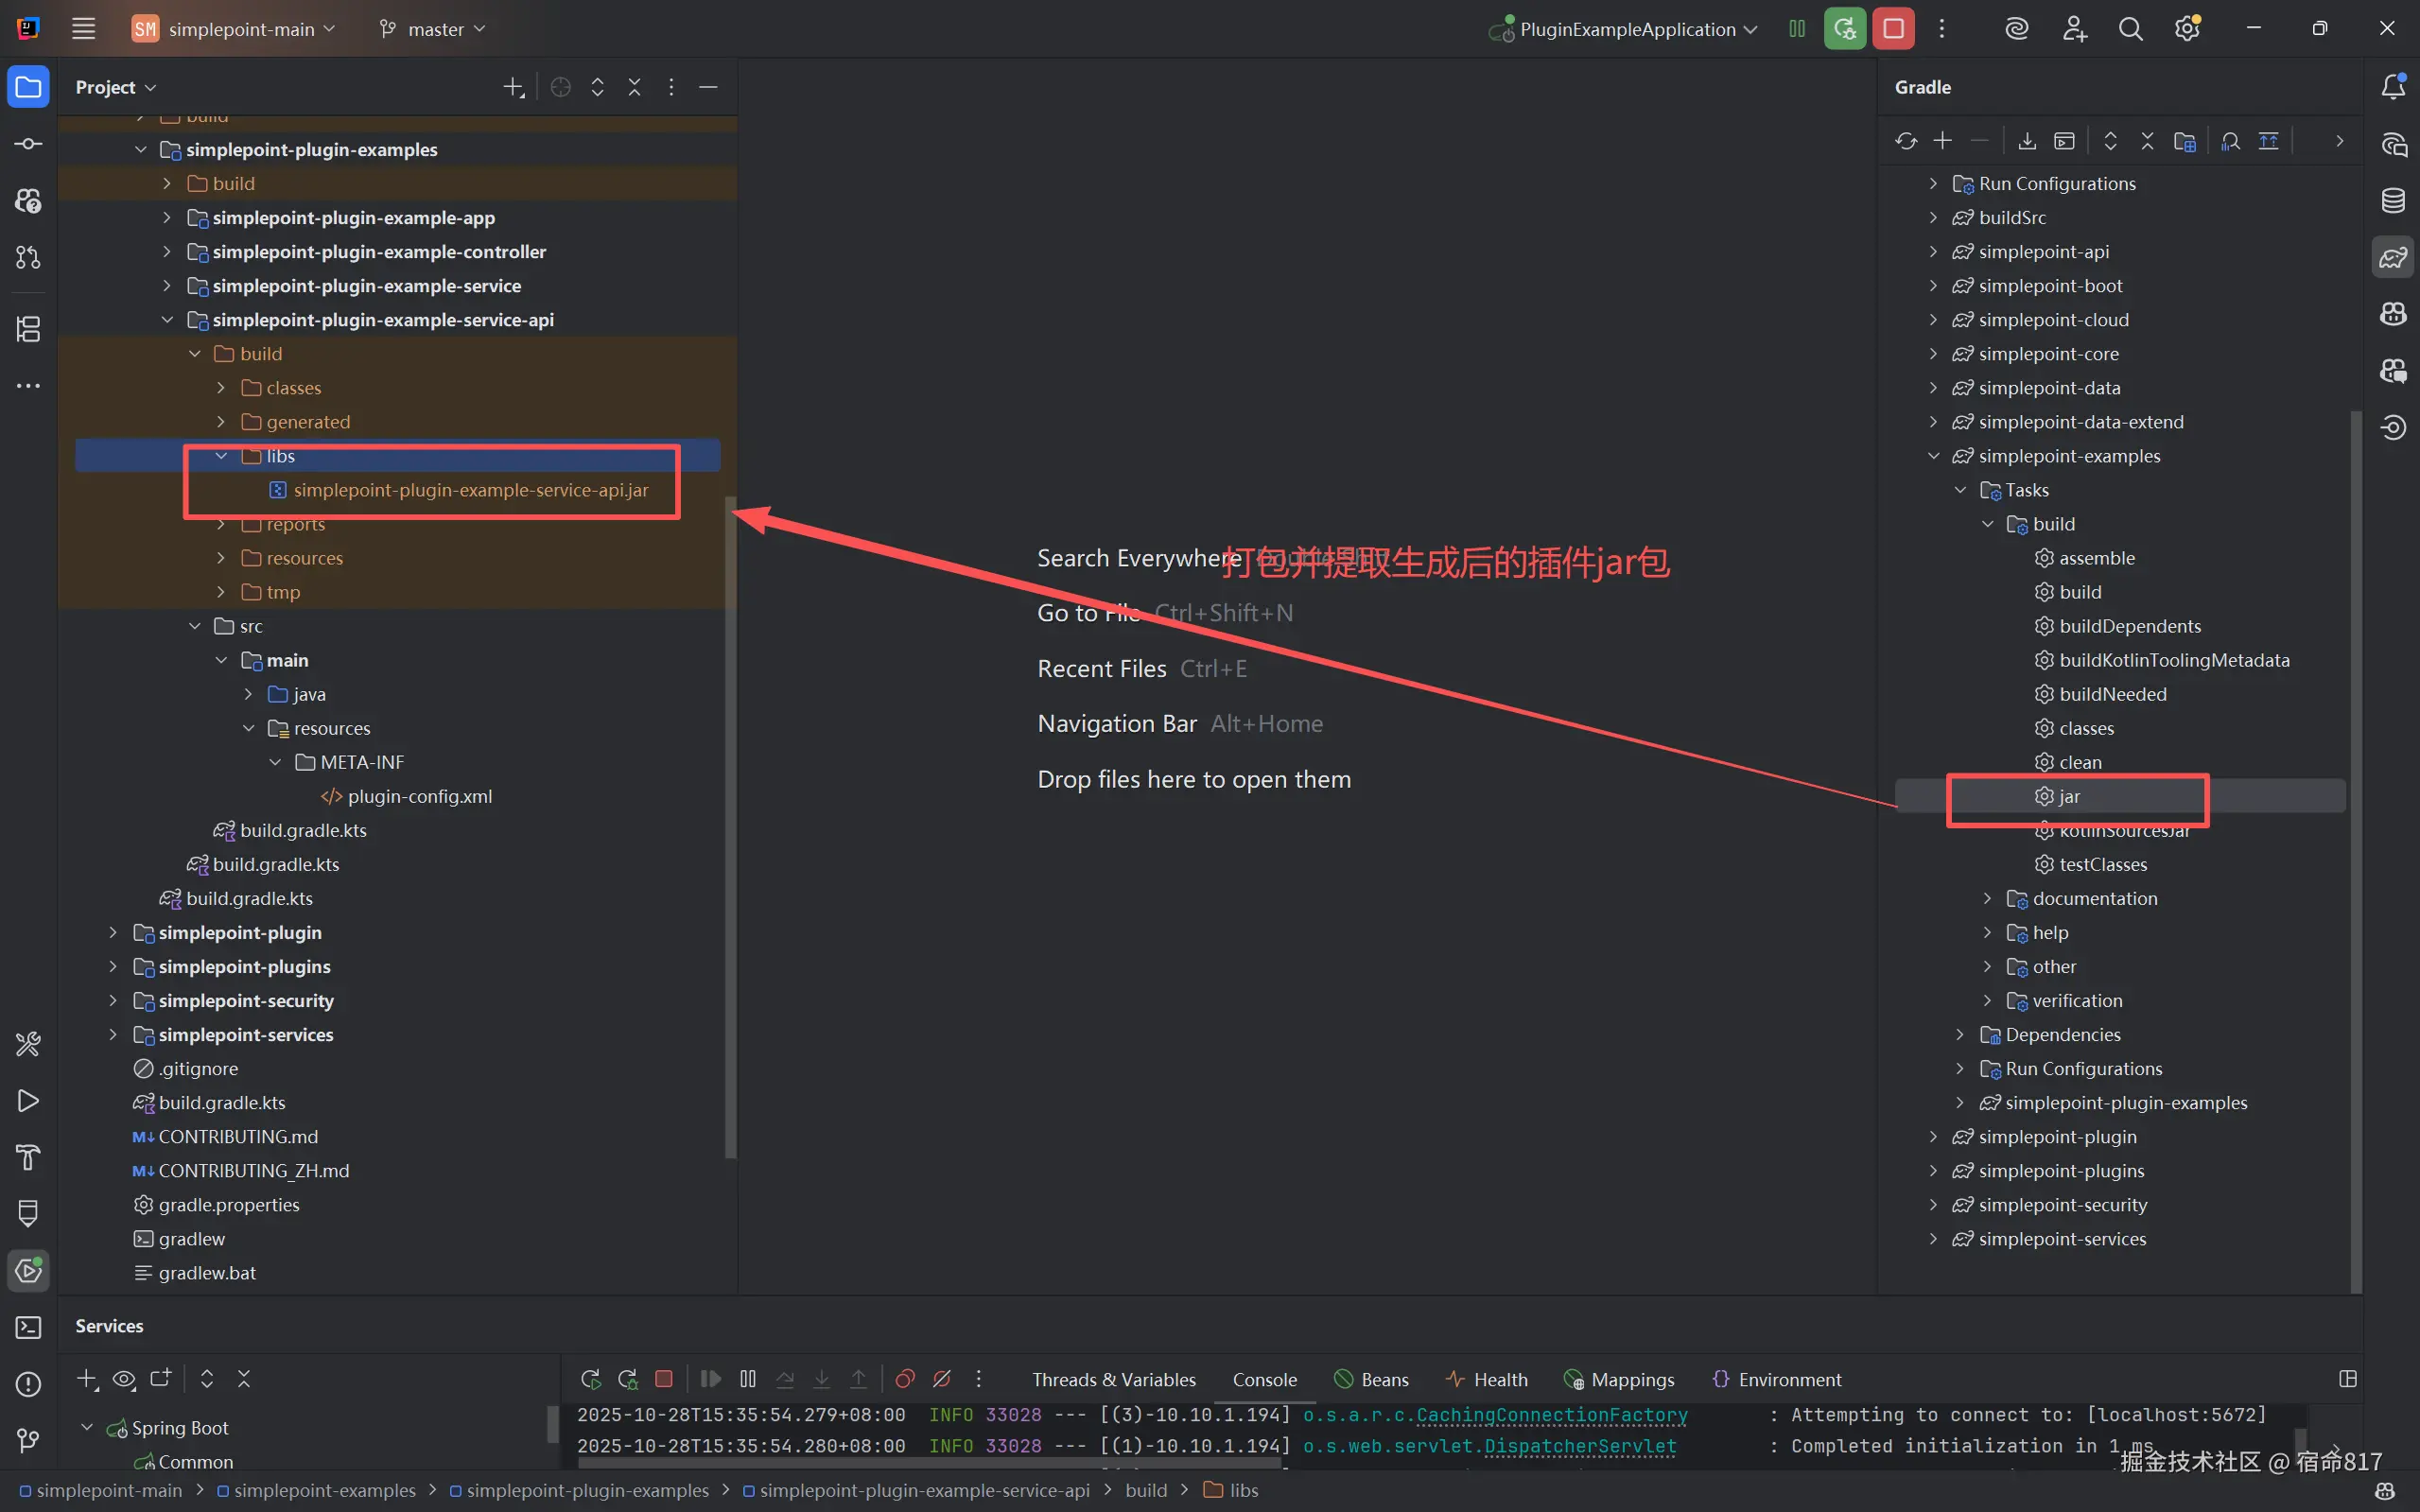2420x1512 pixels.
Task: Open the Database tool window icon
Action: click(x=2393, y=200)
